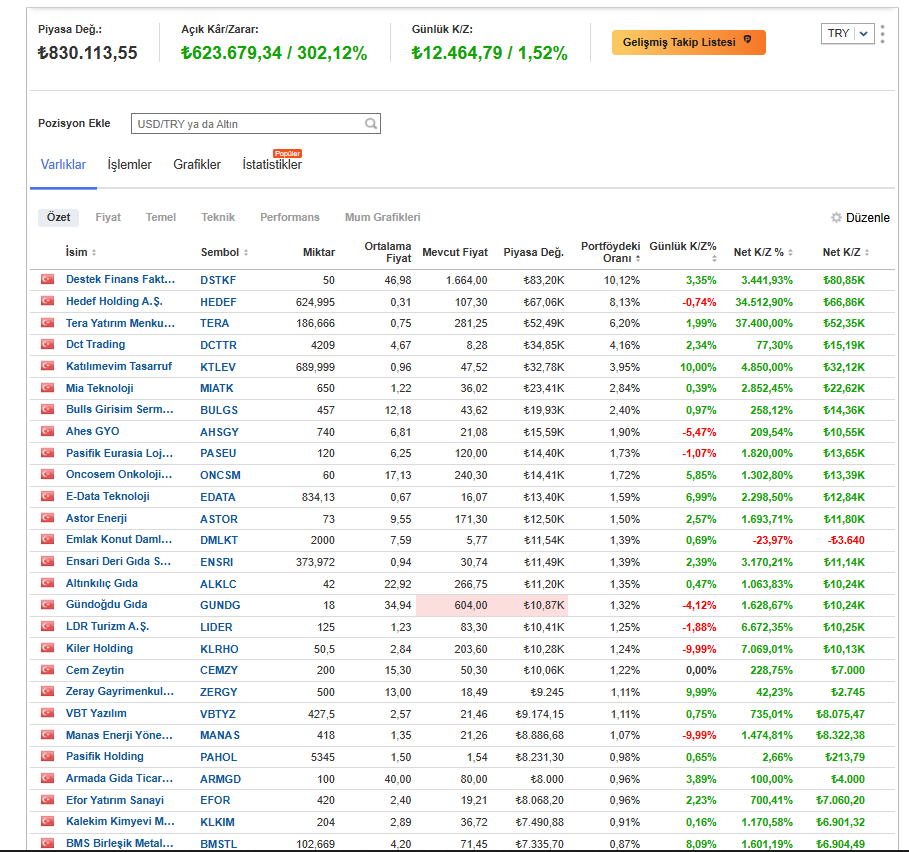909x852 pixels.
Task: Sort by Günlük K/Z% column
Action: pyautogui.click(x=714, y=258)
